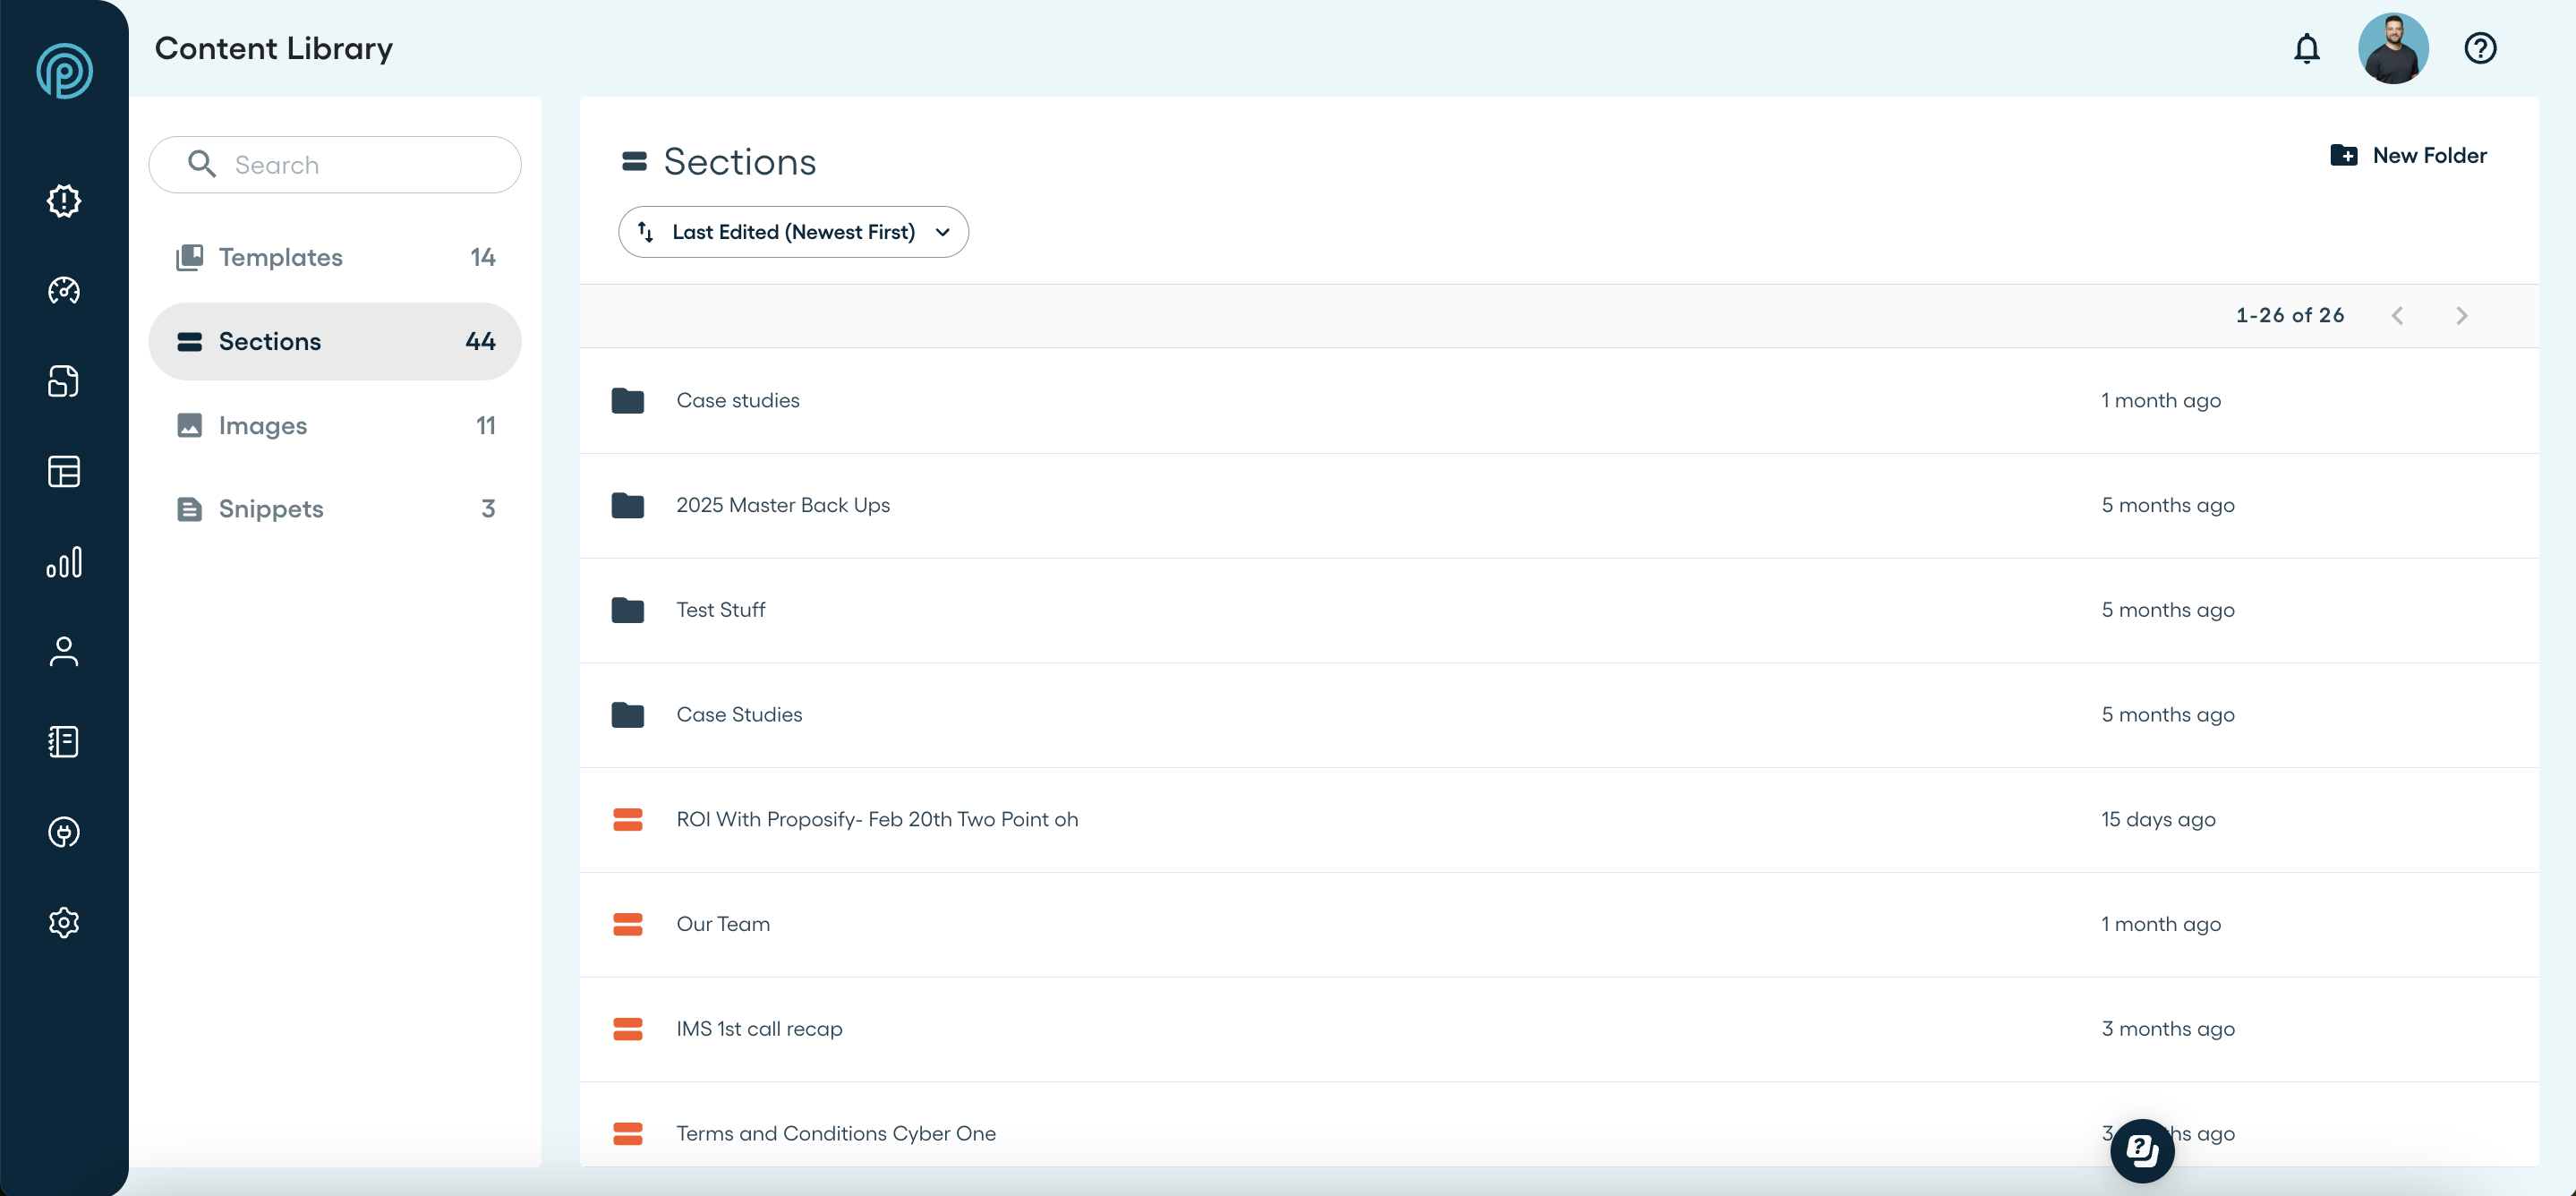Open the bar chart metrics icon
The height and width of the screenshot is (1196, 2576).
(64, 562)
